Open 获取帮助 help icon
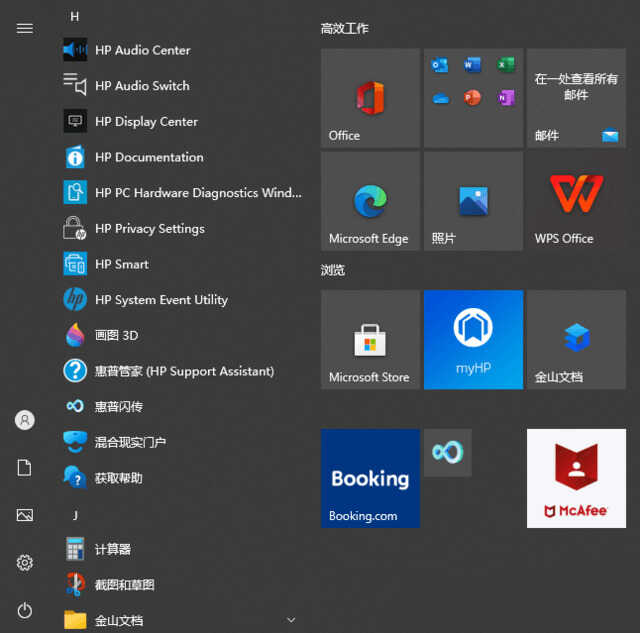The height and width of the screenshot is (633, 640). pyautogui.click(x=75, y=478)
